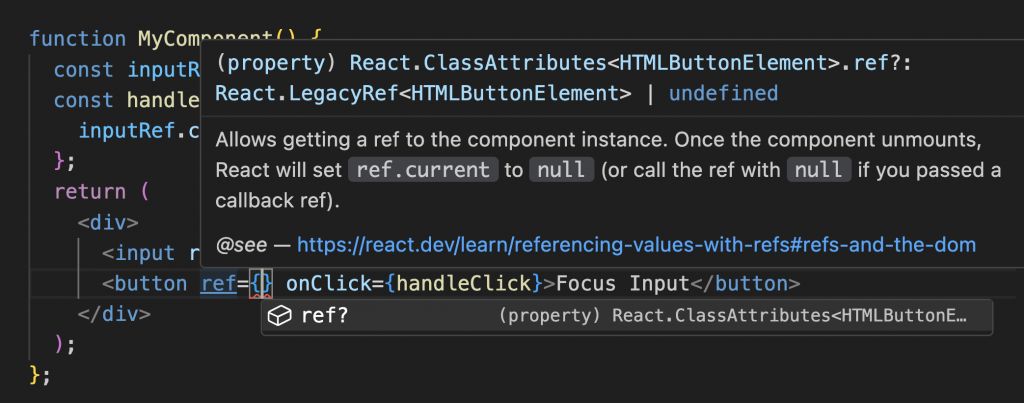Click the 'Focus Input' button label text
The image size is (1024, 403).
click(623, 284)
